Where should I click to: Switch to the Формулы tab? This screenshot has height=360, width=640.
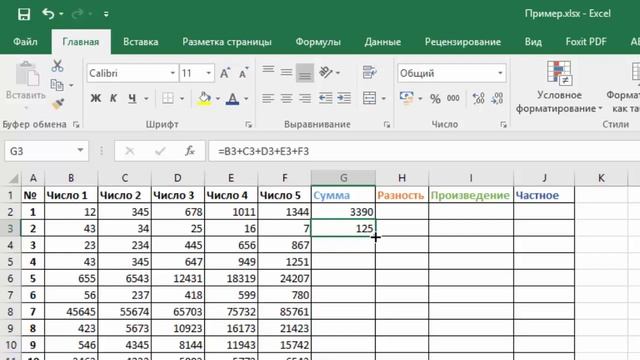(x=318, y=42)
